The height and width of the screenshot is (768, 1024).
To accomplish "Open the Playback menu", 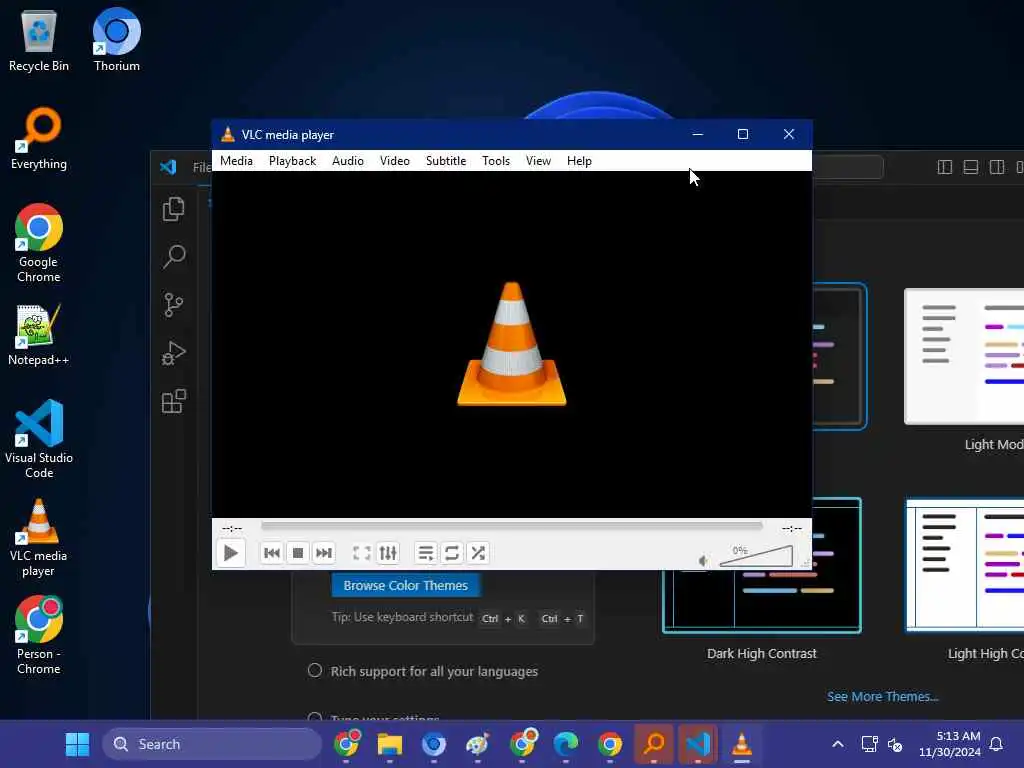I will (x=293, y=161).
